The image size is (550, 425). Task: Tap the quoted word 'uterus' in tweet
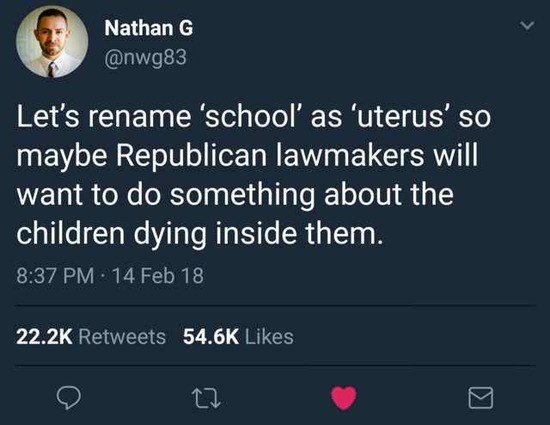(400, 117)
